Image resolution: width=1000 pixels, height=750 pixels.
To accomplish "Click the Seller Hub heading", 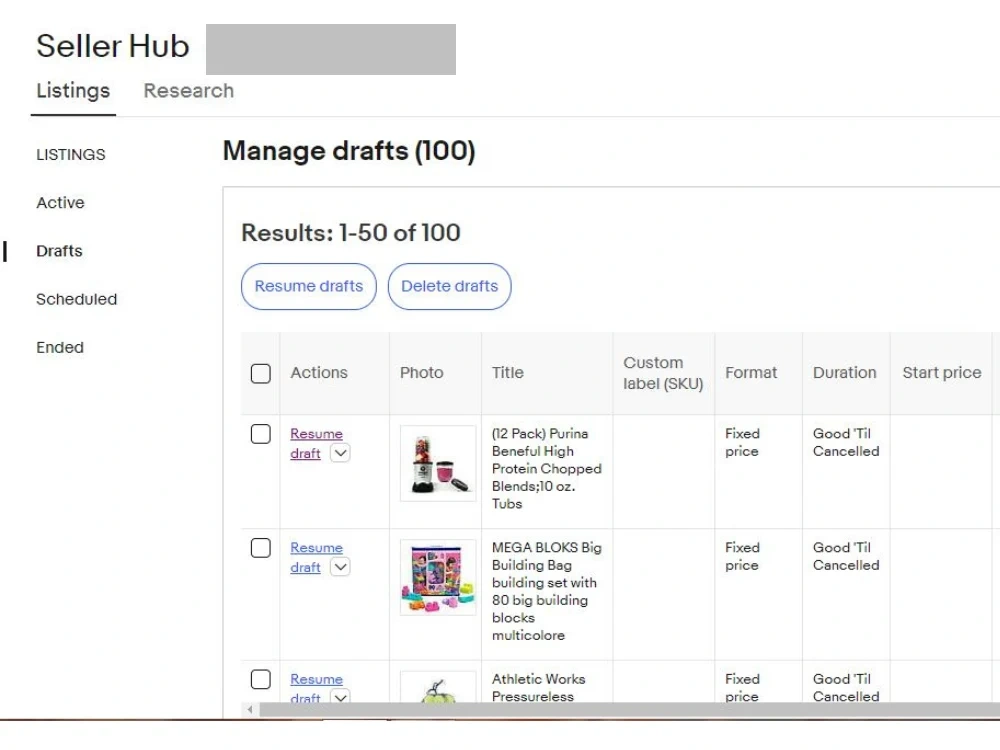I will point(113,46).
